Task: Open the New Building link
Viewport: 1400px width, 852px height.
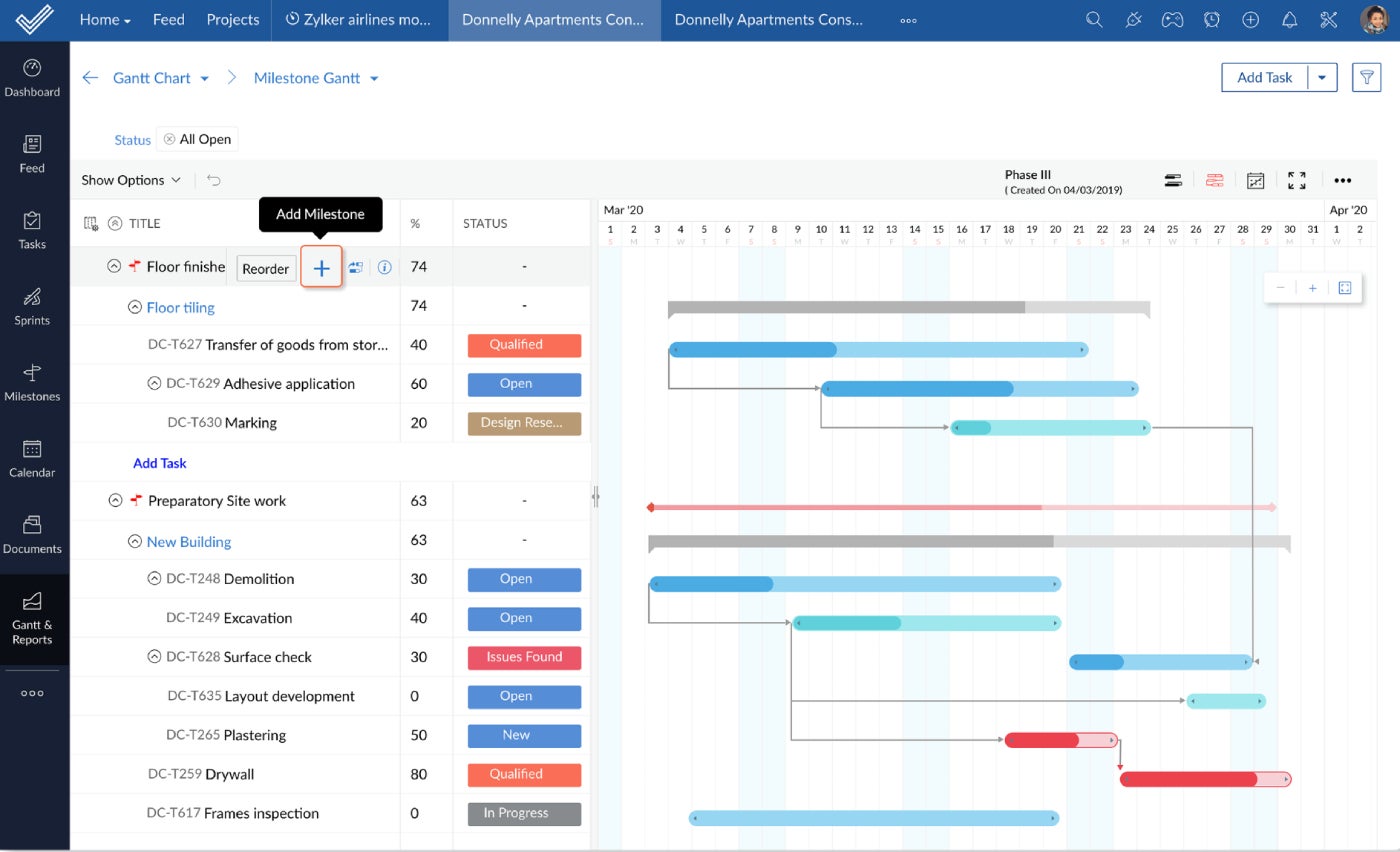Action: 189,541
